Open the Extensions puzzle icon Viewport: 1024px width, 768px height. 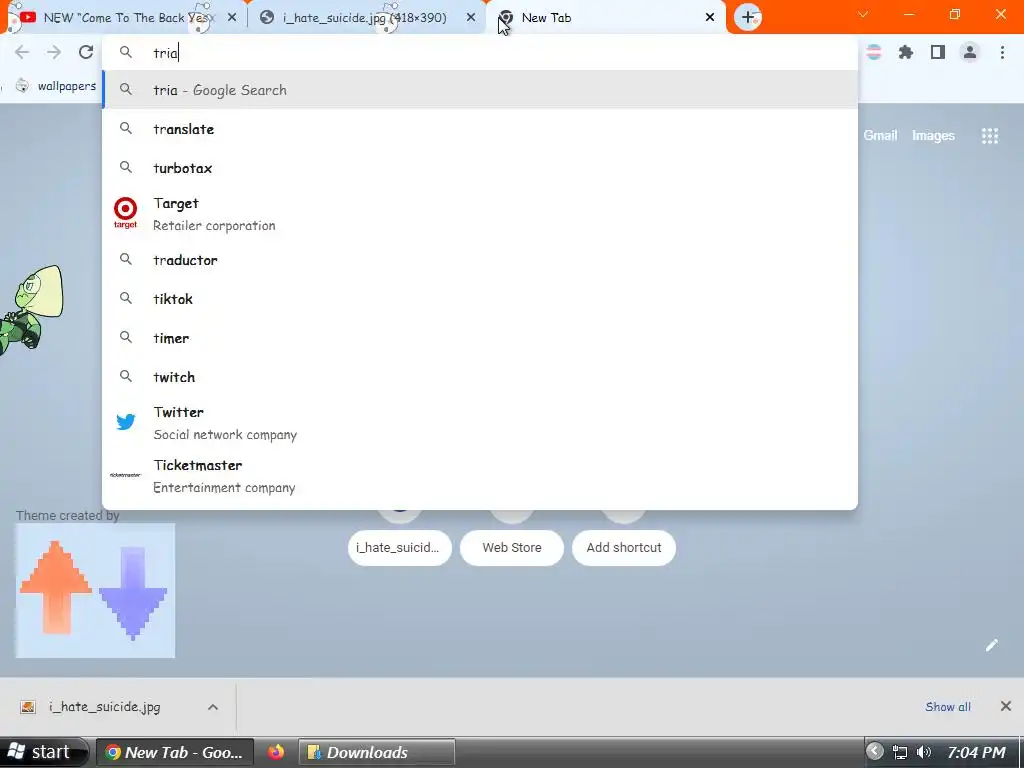pyautogui.click(x=905, y=52)
